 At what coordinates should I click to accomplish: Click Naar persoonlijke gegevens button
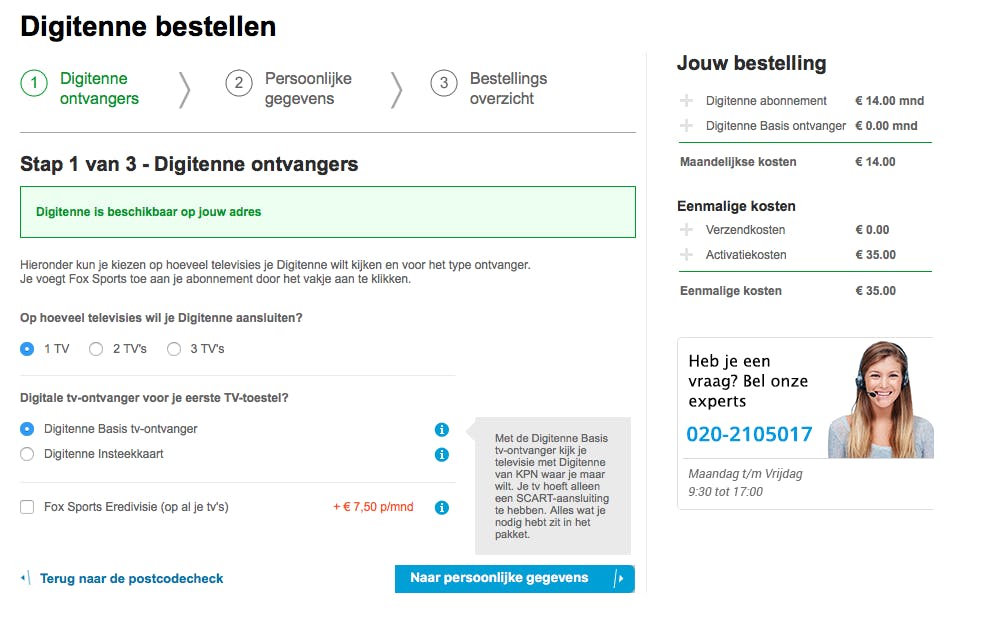[514, 579]
